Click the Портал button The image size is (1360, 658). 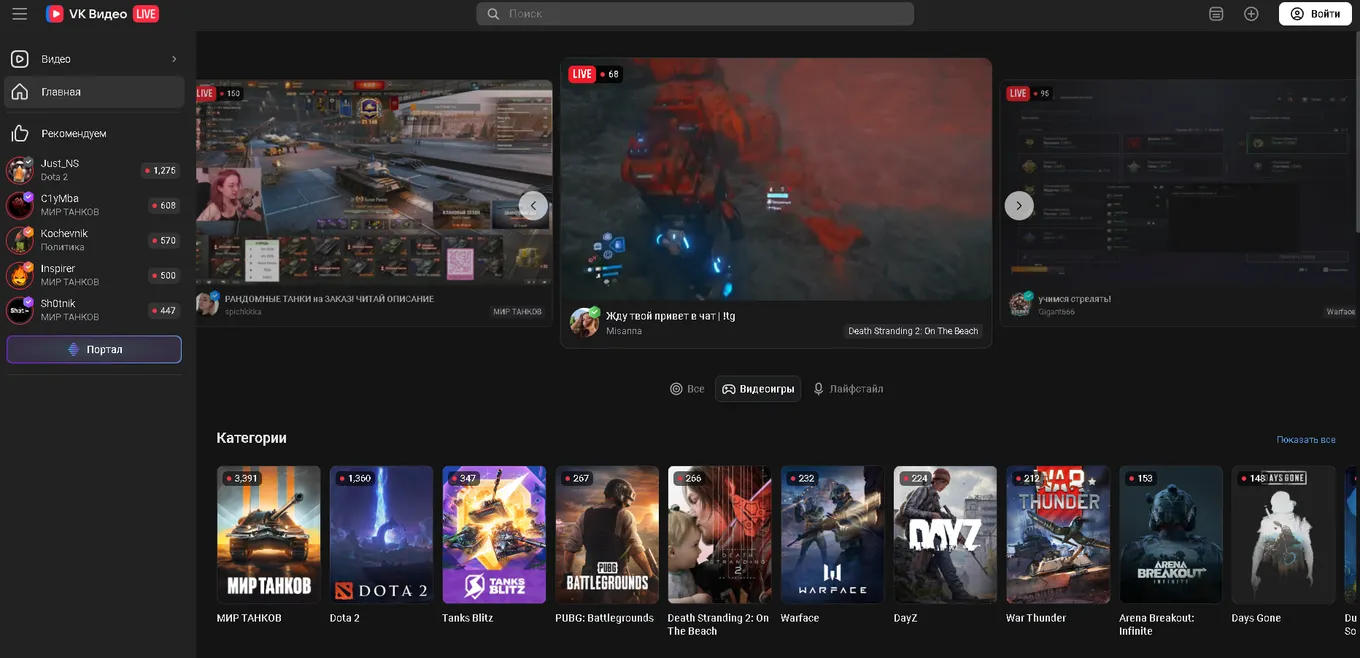click(94, 350)
